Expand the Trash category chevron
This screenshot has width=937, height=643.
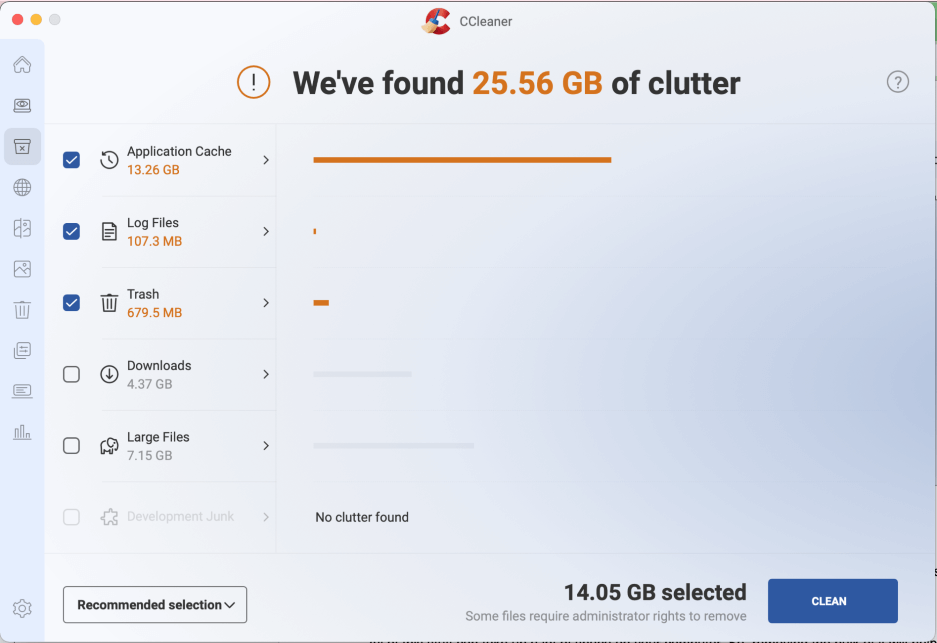(x=266, y=303)
